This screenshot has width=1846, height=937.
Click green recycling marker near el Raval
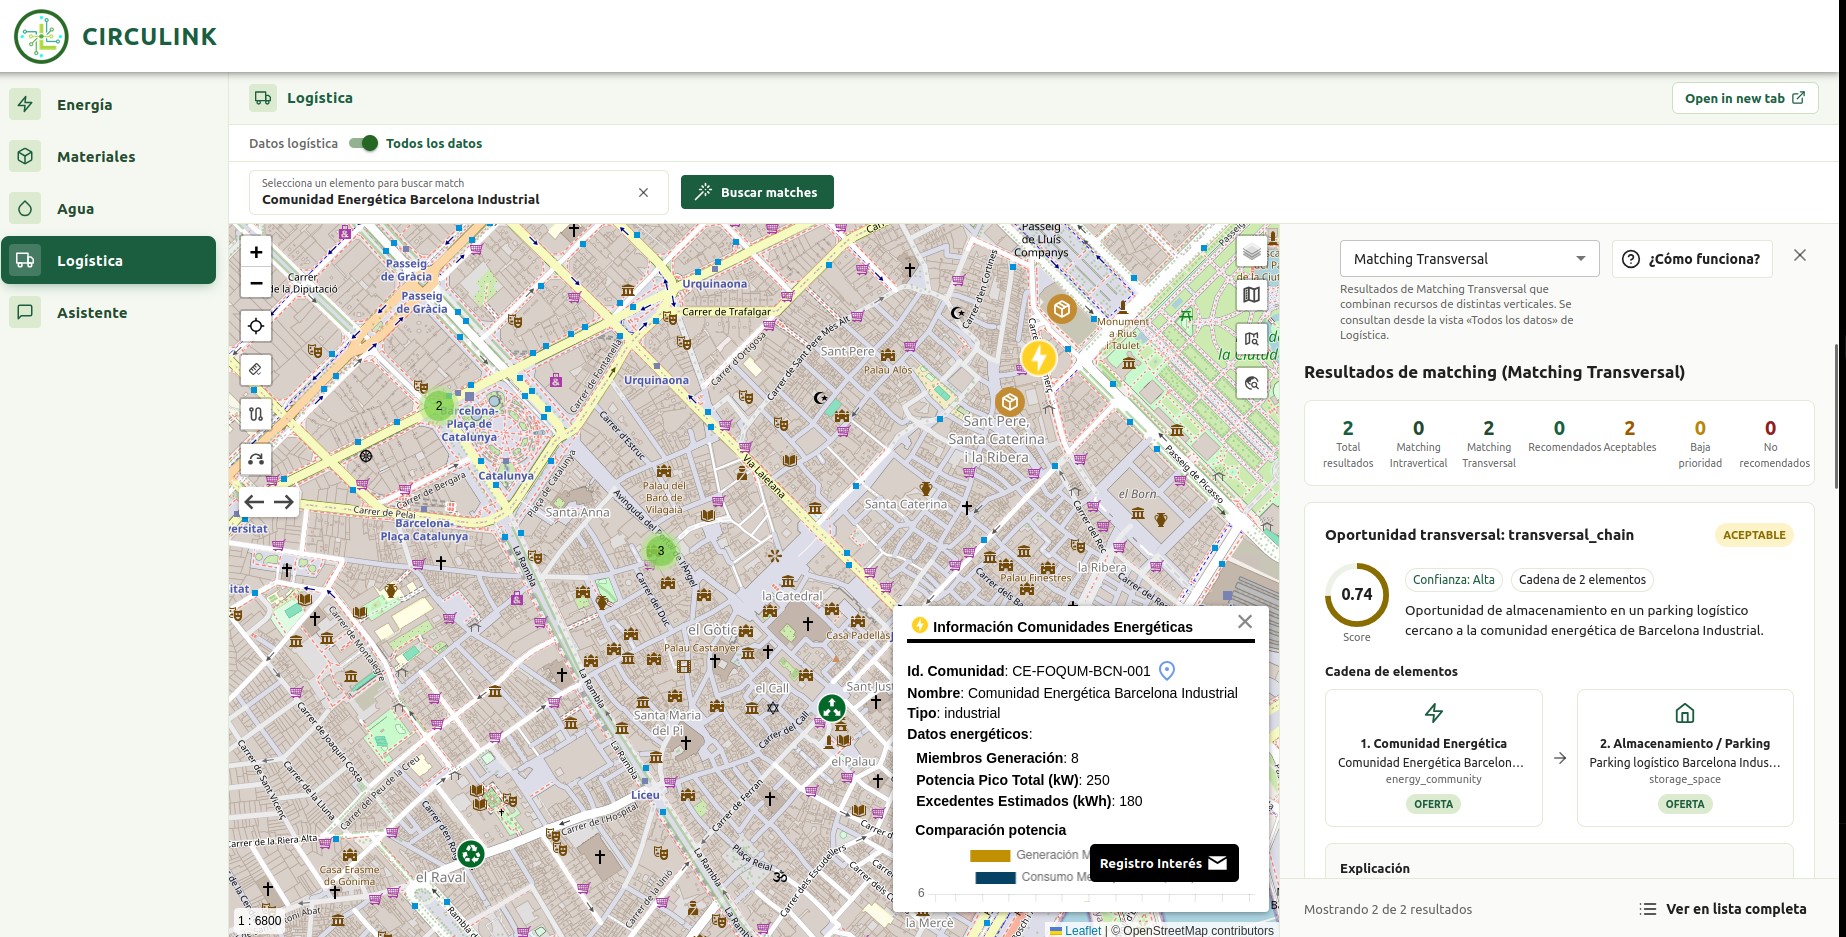point(471,854)
